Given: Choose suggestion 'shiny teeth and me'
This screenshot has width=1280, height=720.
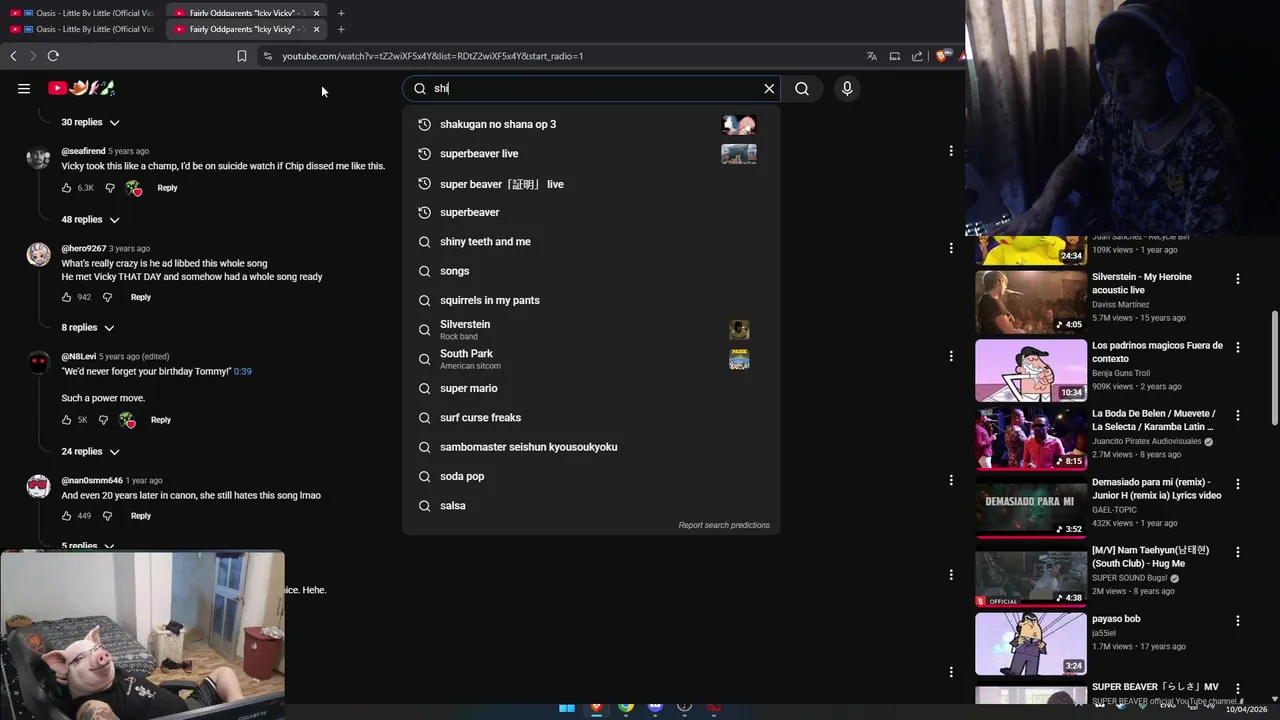Looking at the screenshot, I should (591, 242).
